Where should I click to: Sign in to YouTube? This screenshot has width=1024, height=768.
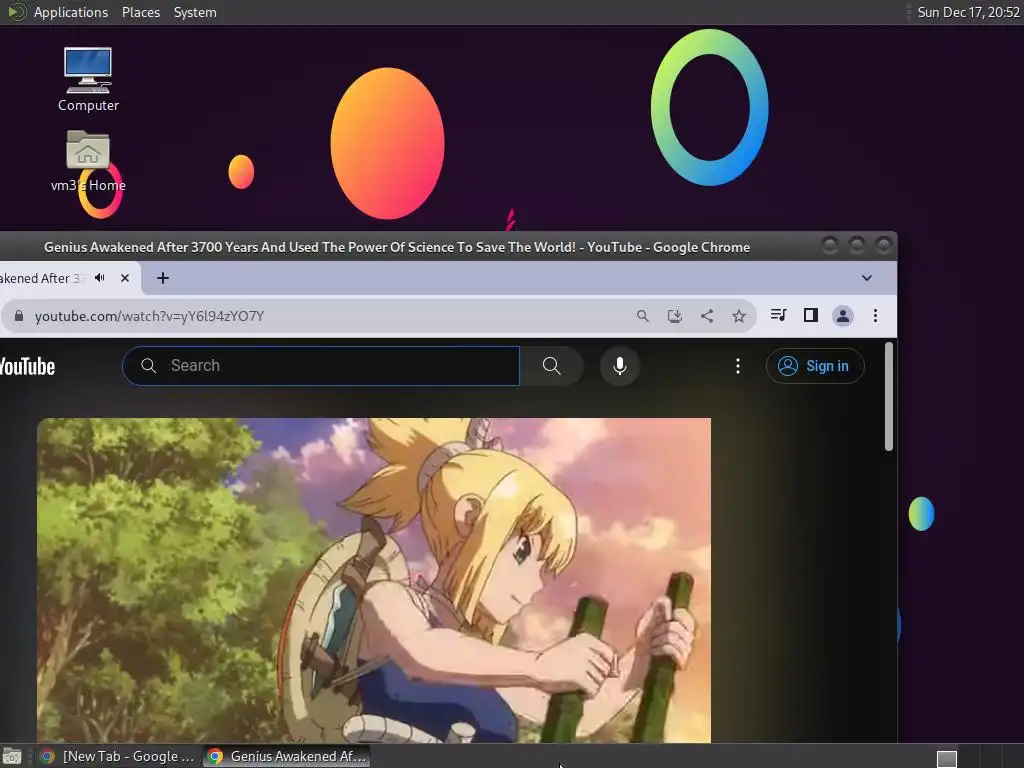pyautogui.click(x=815, y=366)
